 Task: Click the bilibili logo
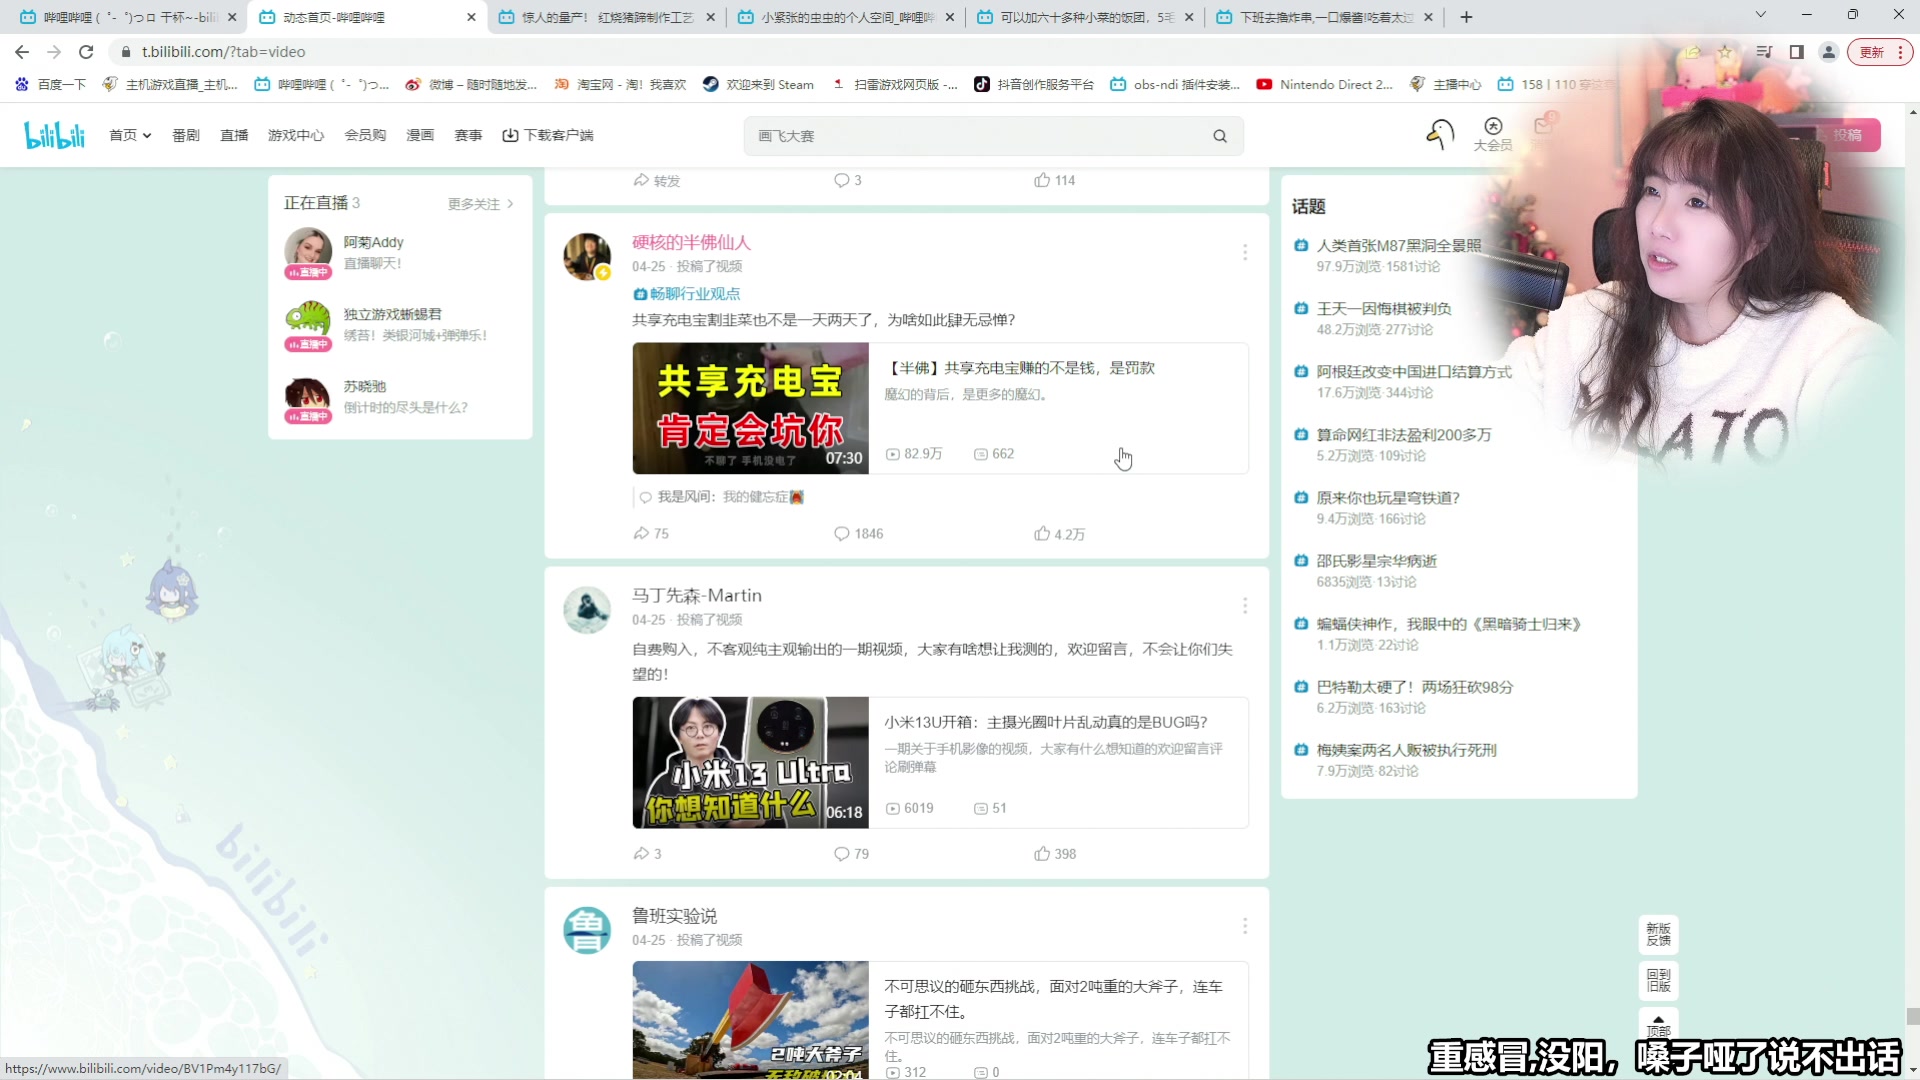[54, 135]
